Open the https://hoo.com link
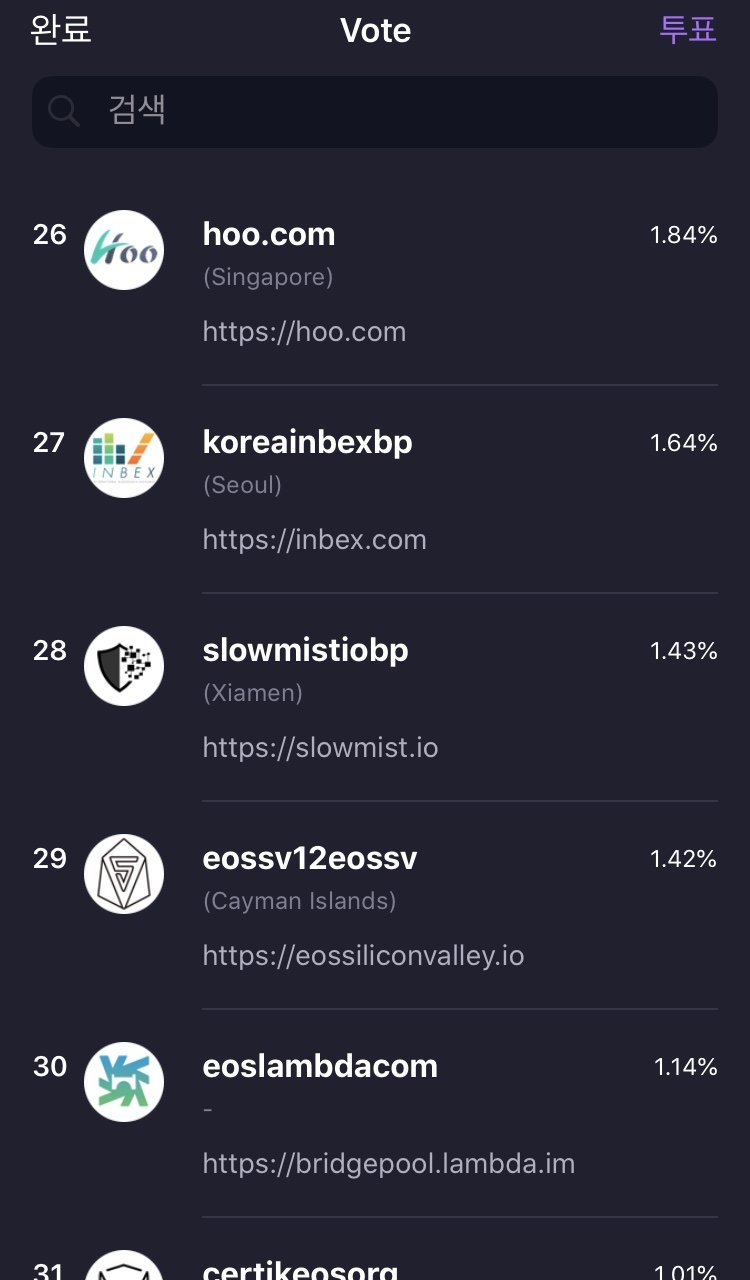 tap(304, 332)
